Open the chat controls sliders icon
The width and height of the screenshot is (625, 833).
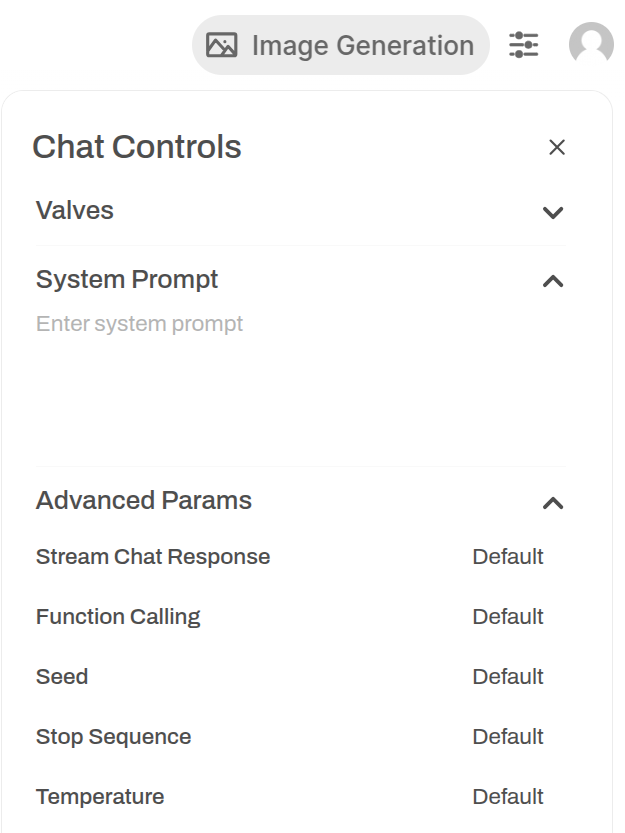coord(523,45)
